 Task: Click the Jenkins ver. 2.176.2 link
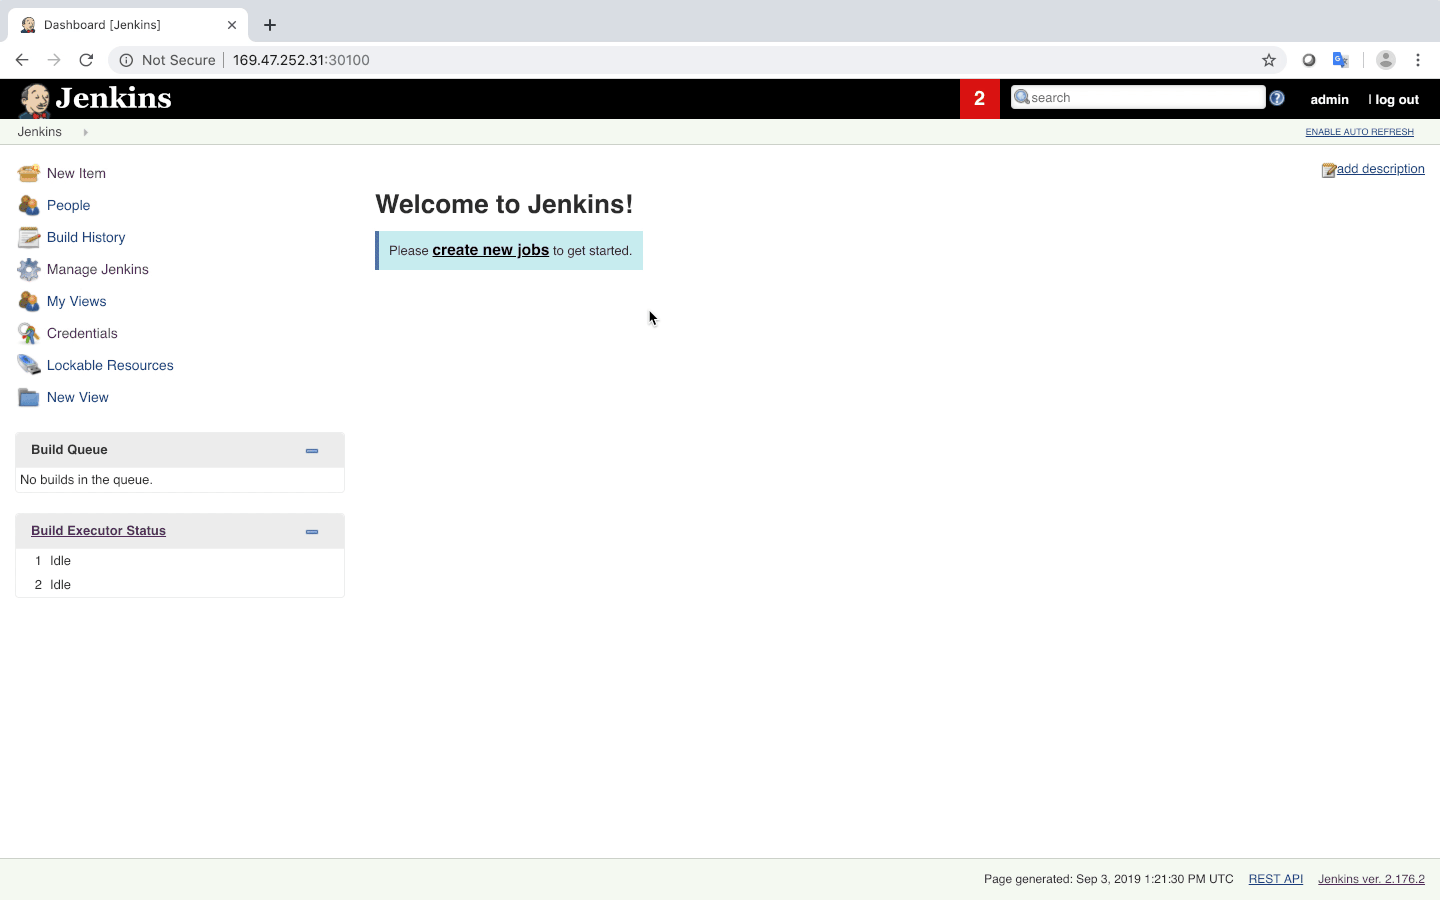1371,879
